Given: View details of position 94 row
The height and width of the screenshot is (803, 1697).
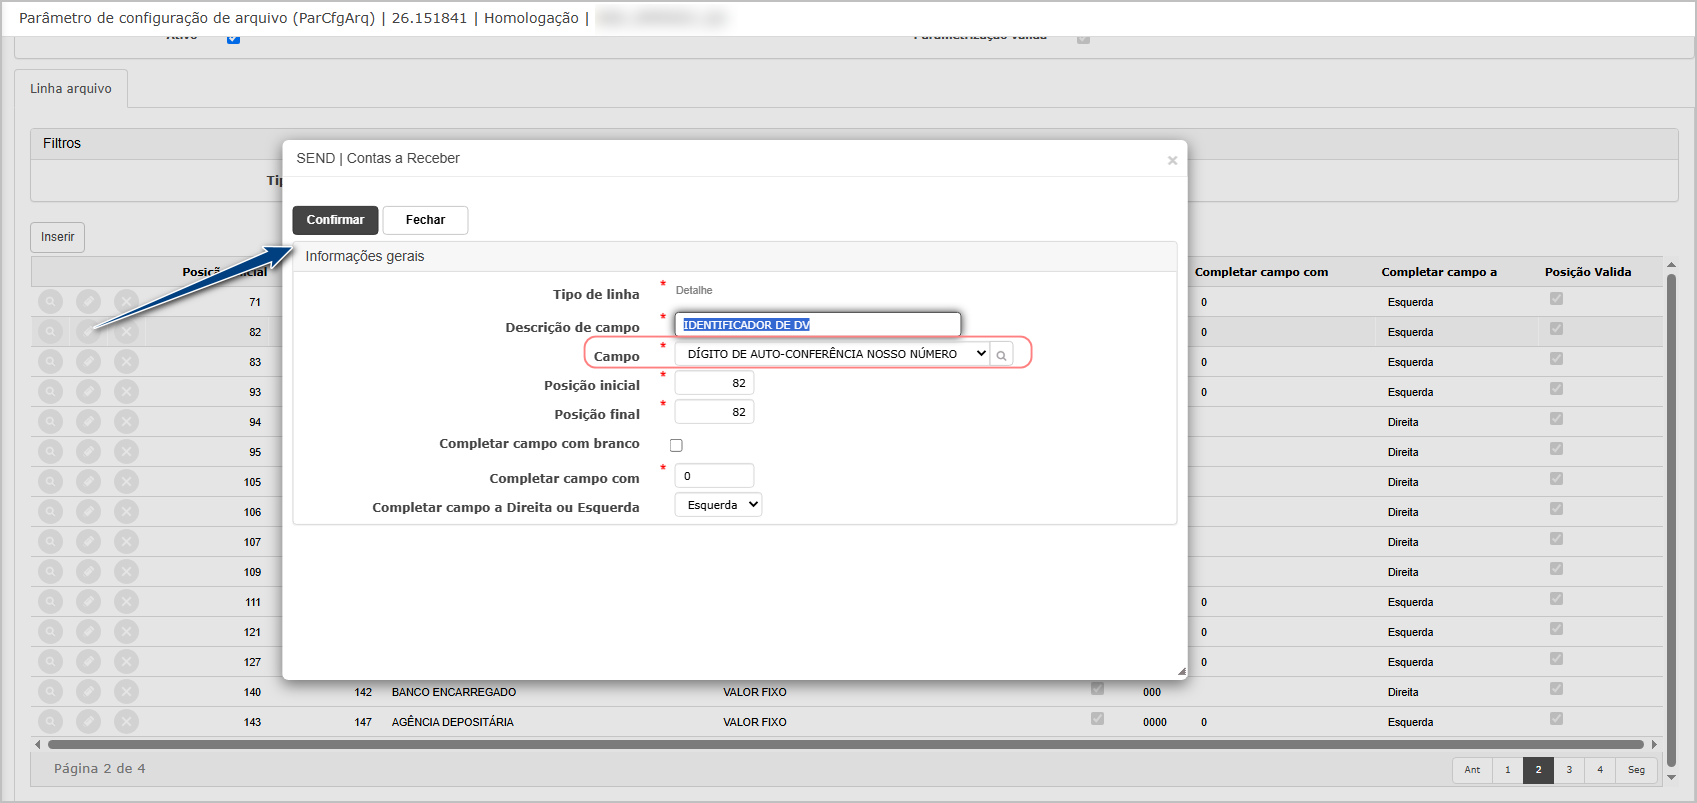Looking at the screenshot, I should (50, 421).
